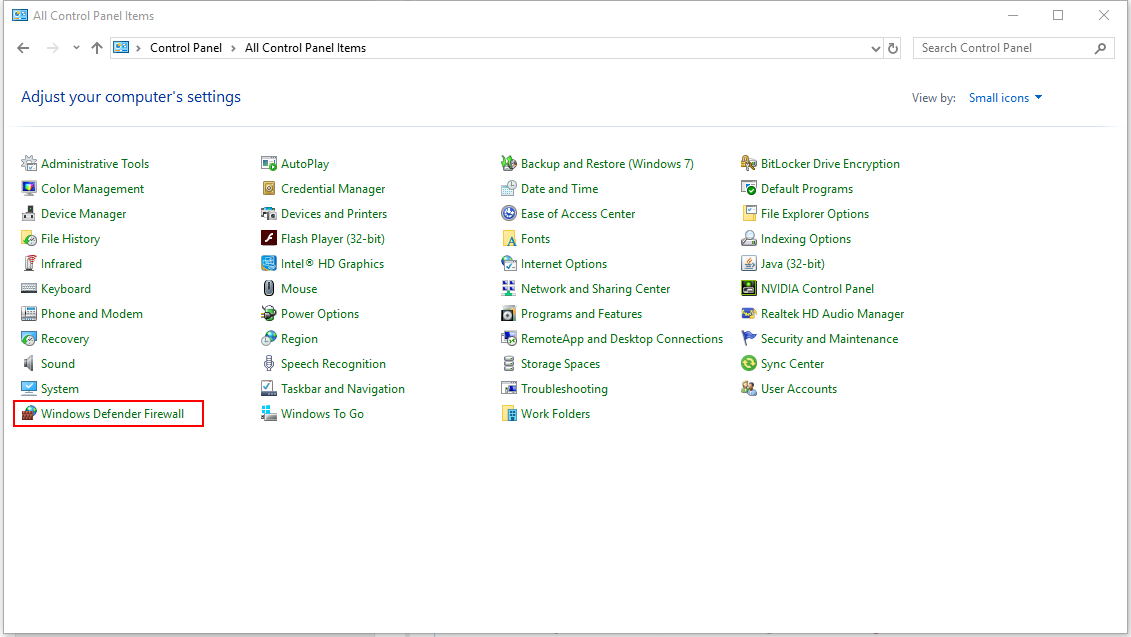Click the Realtek HD Audio Manager icon
Image resolution: width=1131 pixels, height=637 pixels.
click(749, 314)
